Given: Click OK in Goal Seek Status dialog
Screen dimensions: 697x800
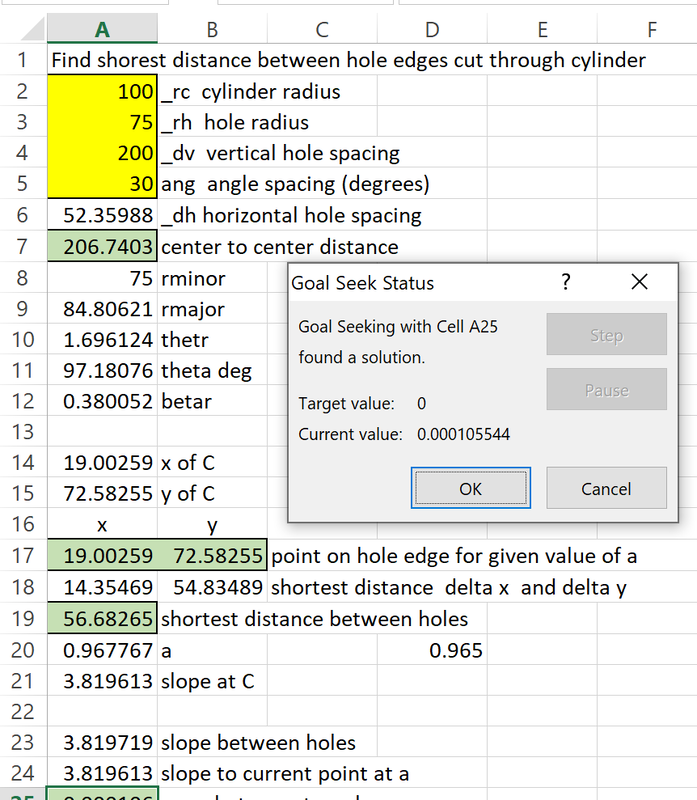Looking at the screenshot, I should tap(470, 488).
